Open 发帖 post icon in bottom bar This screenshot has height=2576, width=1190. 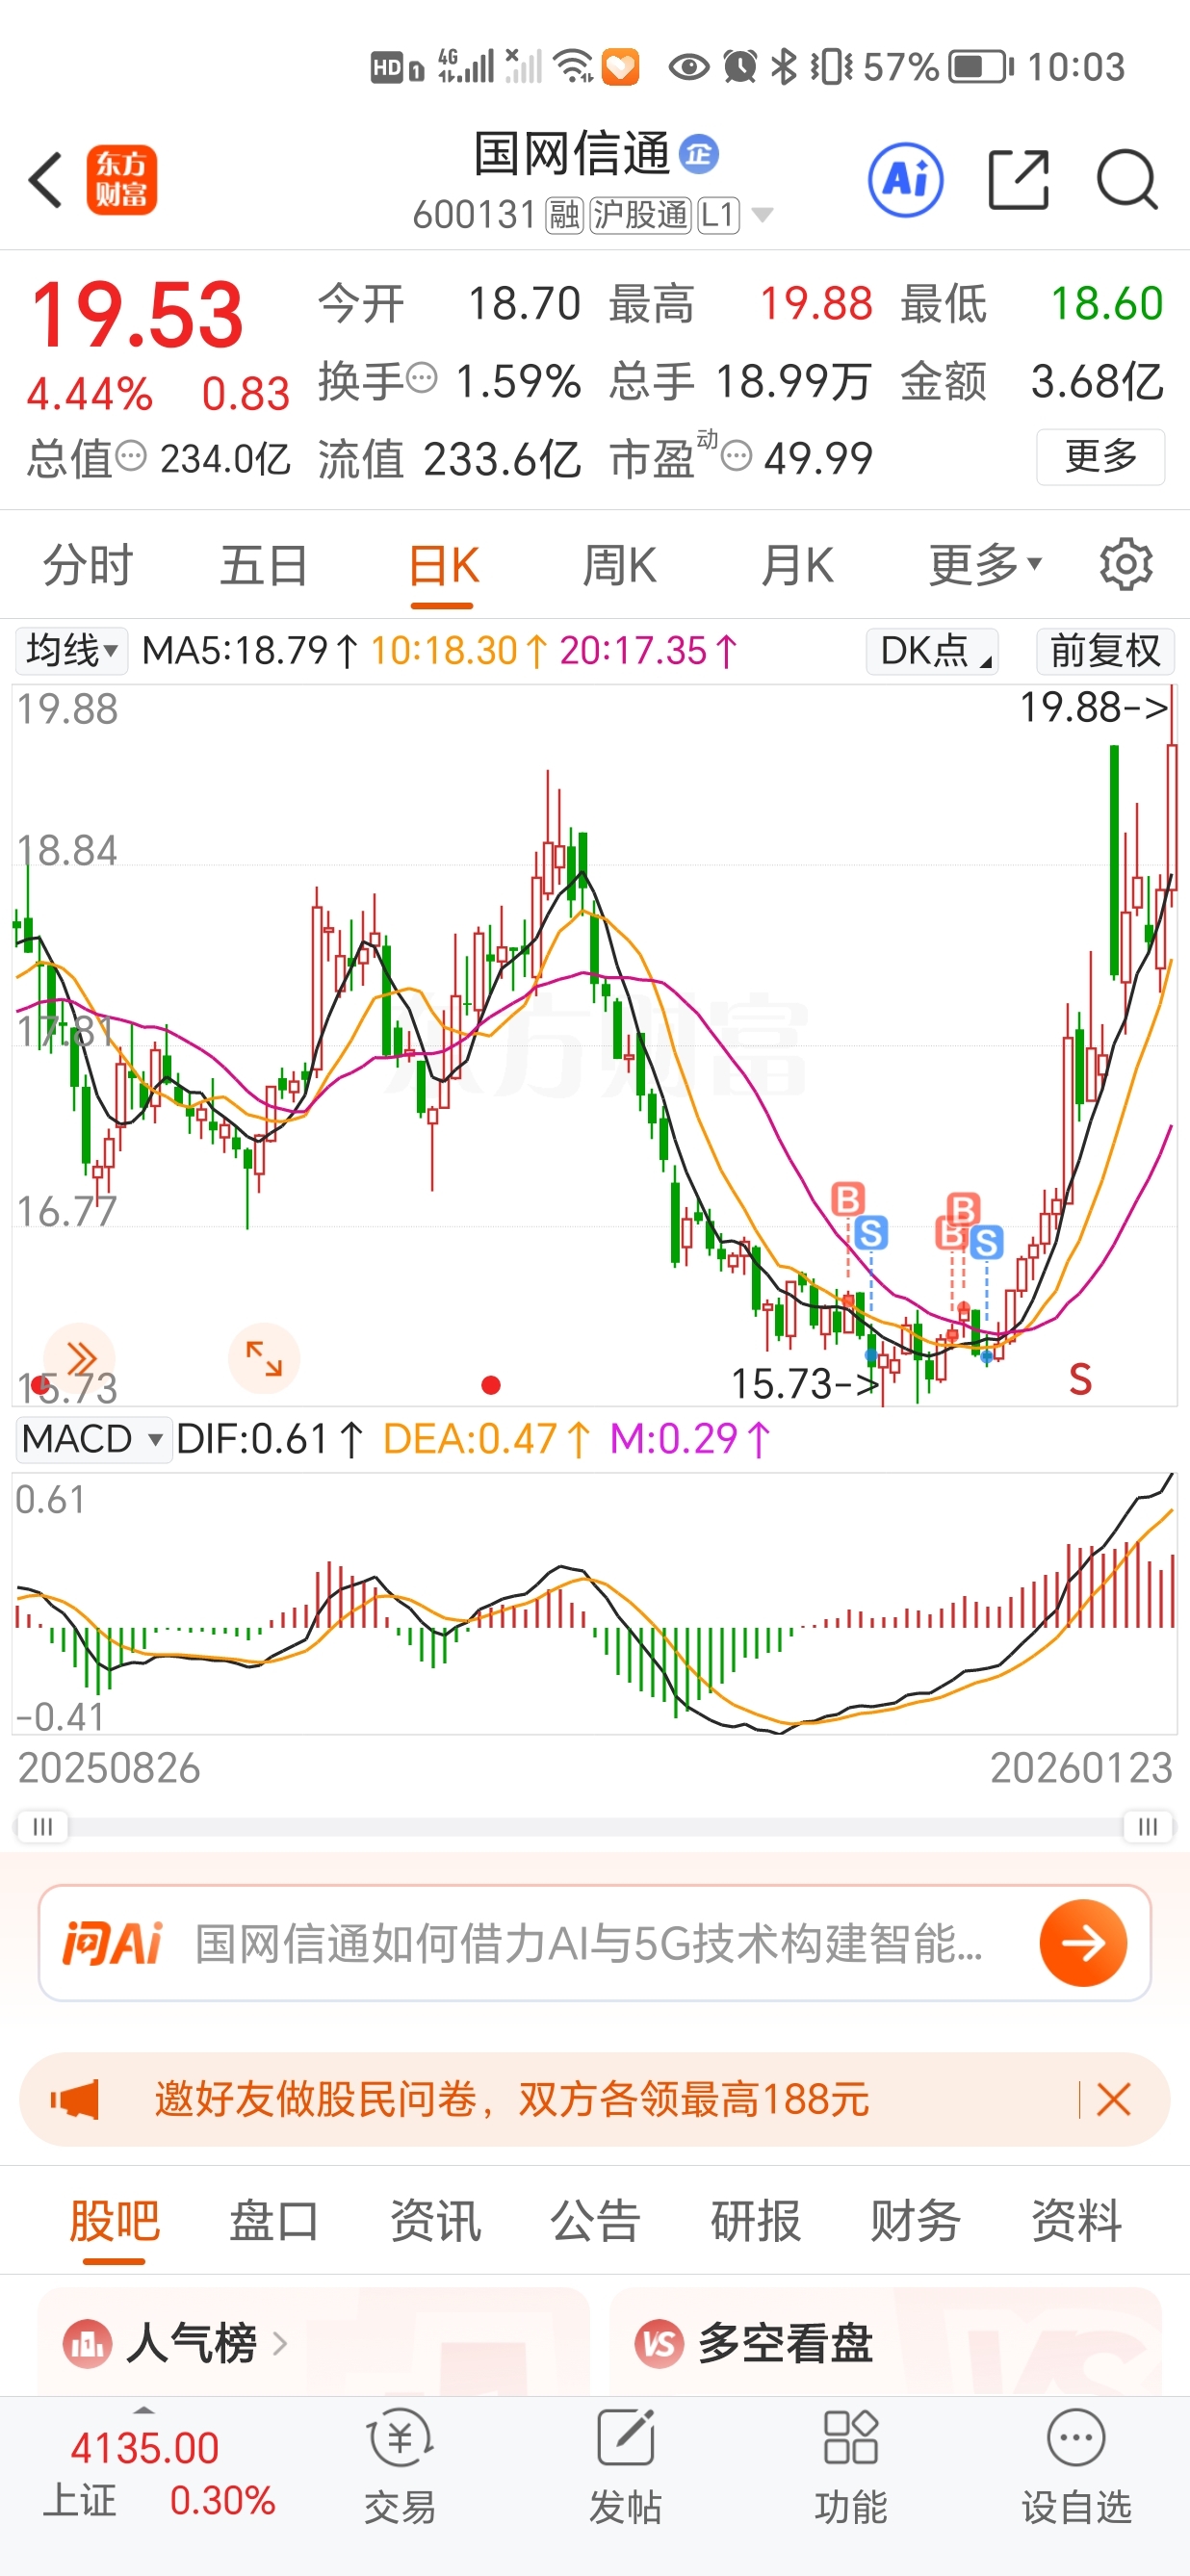point(625,2438)
